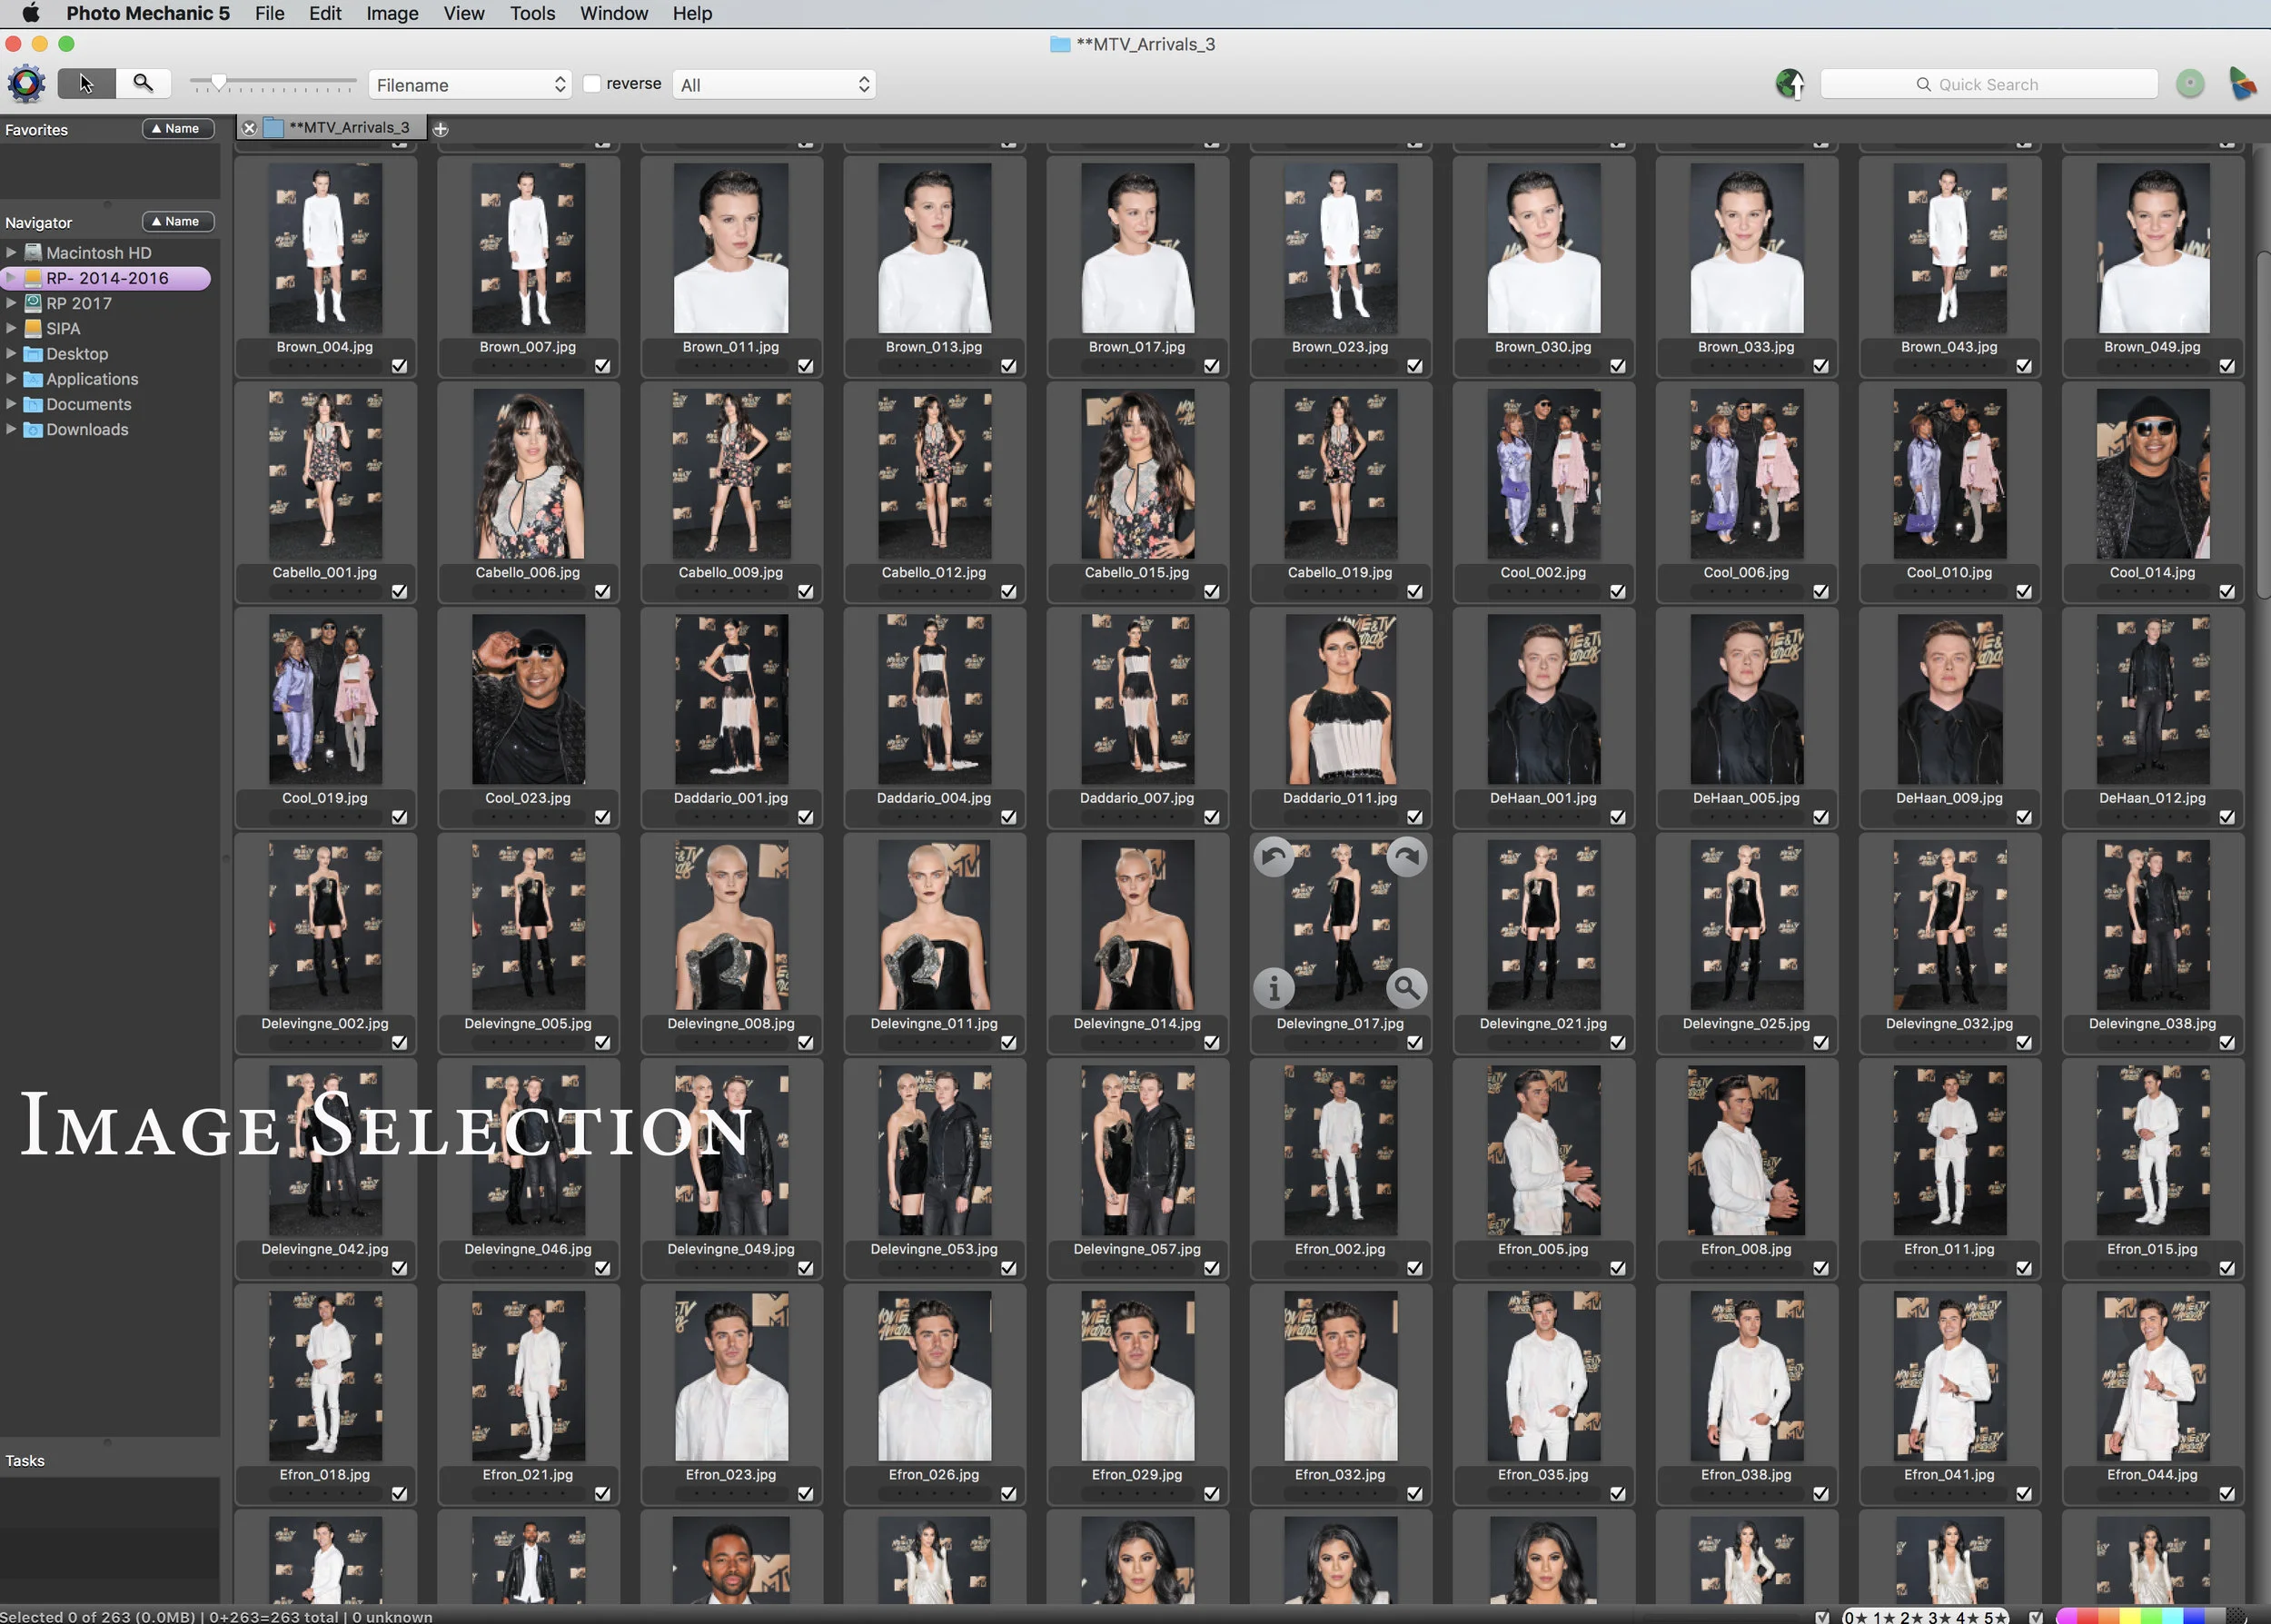The image size is (2271, 1624).
Task: Open the Filename sort dropdown
Action: point(470,85)
